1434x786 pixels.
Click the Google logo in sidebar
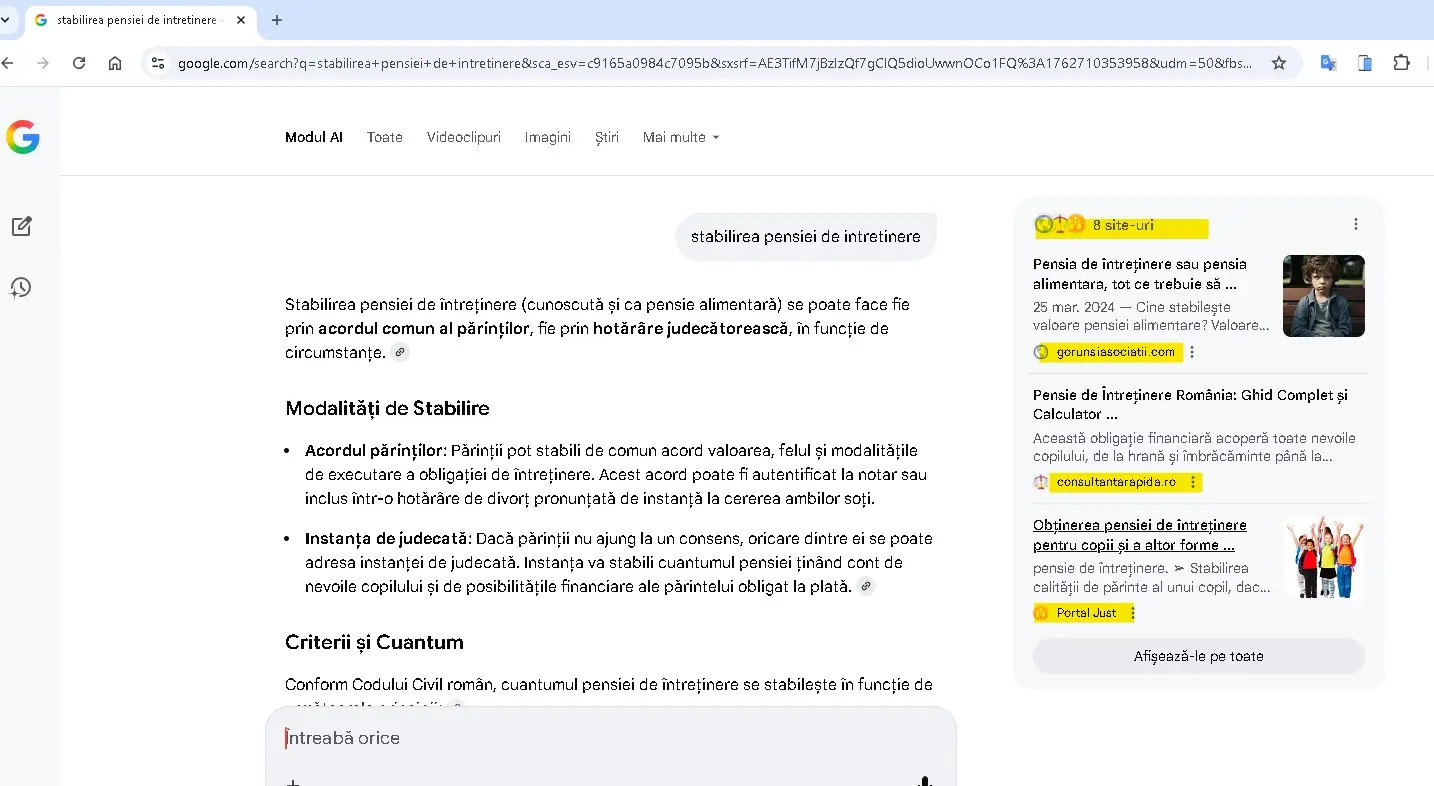(x=23, y=137)
